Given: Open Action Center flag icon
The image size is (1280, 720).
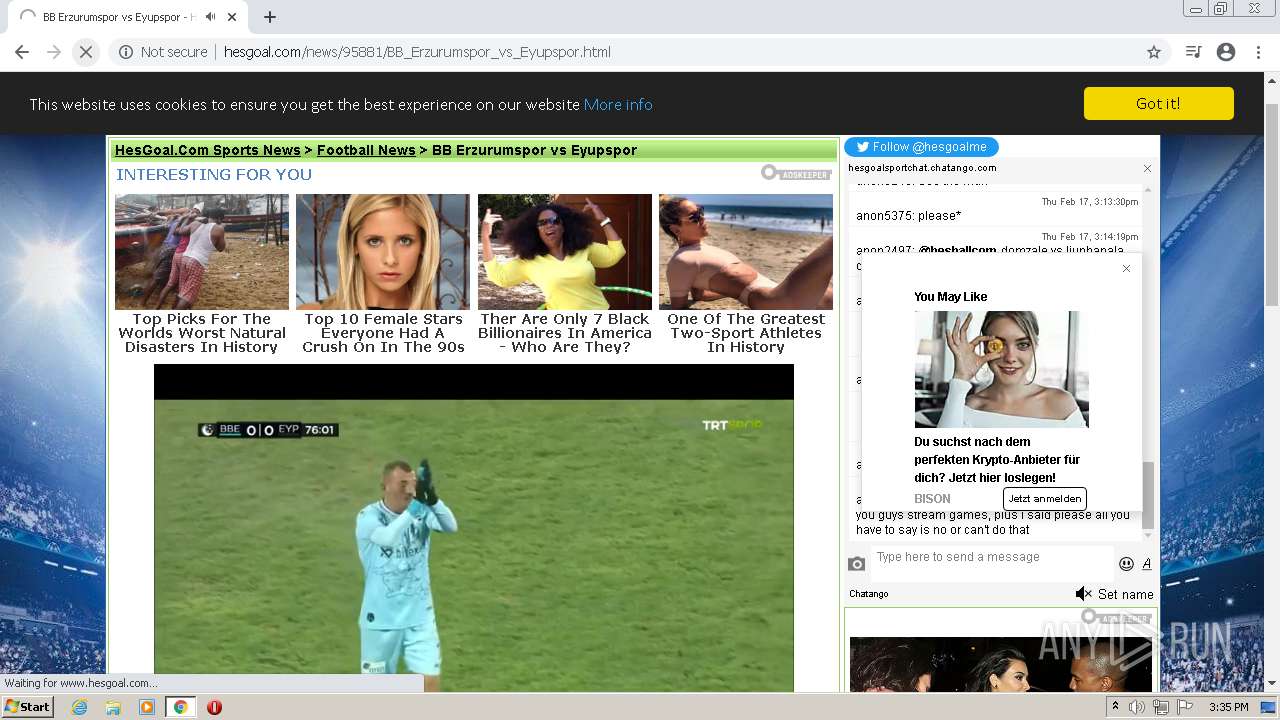Looking at the screenshot, I should [1185, 707].
